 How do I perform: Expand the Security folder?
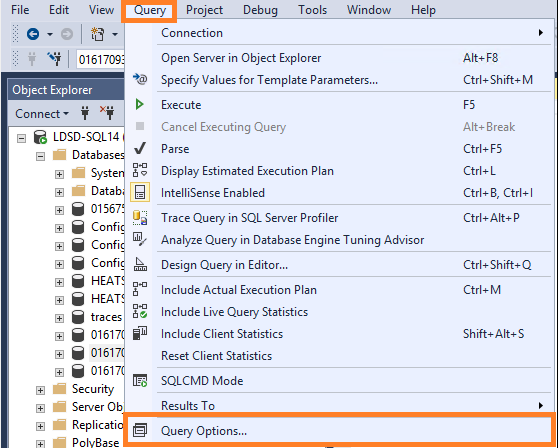click(x=40, y=390)
